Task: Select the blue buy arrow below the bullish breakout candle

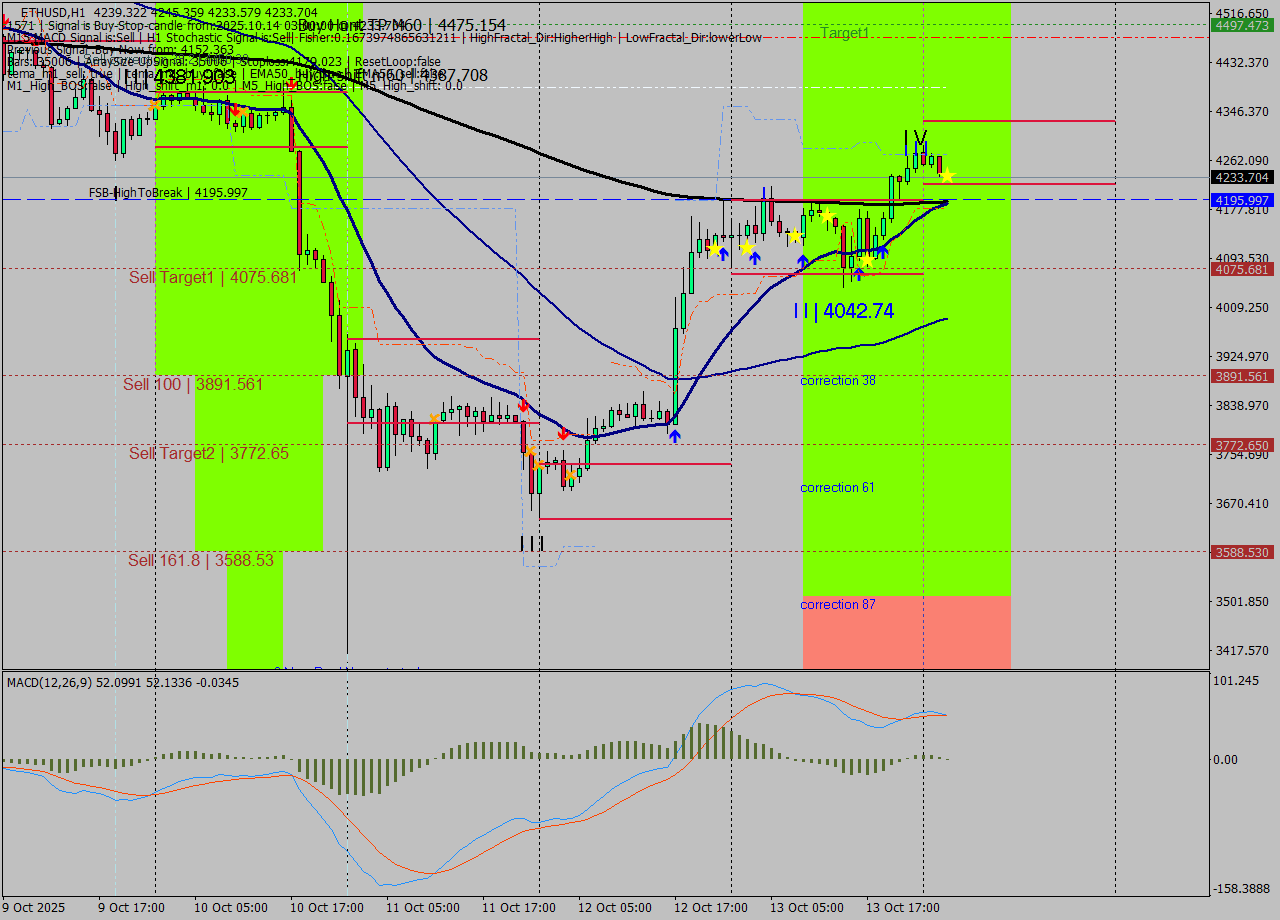Action: tap(675, 435)
